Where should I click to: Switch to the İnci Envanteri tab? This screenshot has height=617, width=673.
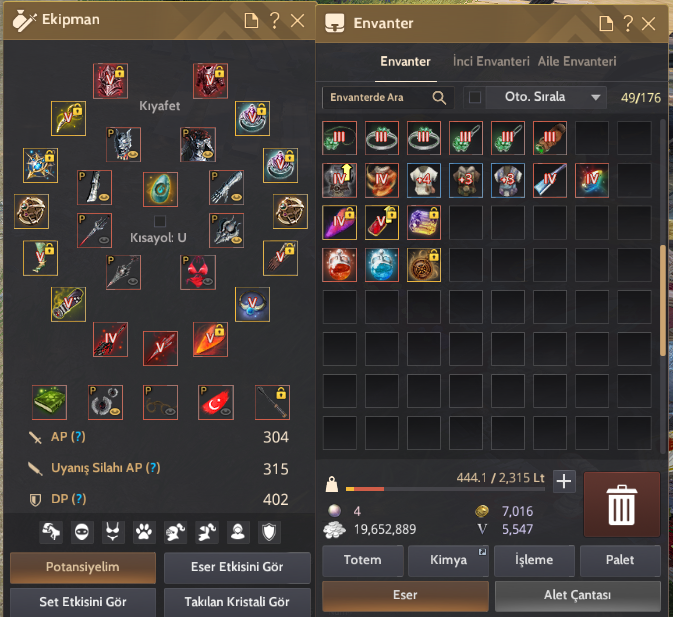(x=491, y=61)
